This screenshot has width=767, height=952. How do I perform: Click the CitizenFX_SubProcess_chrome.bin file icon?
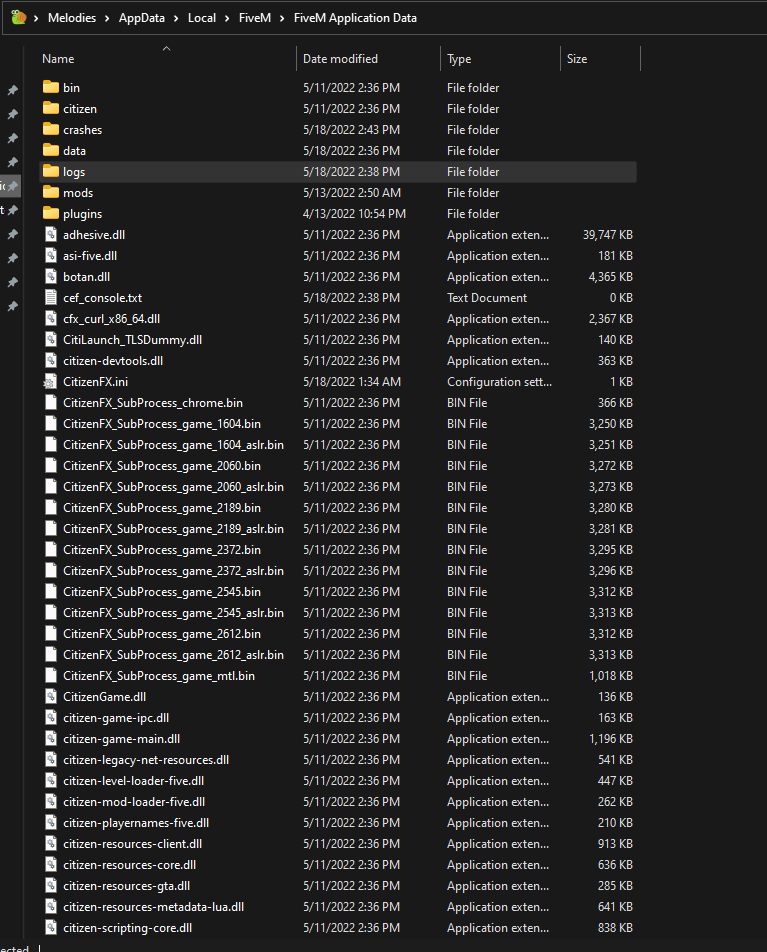[52, 403]
